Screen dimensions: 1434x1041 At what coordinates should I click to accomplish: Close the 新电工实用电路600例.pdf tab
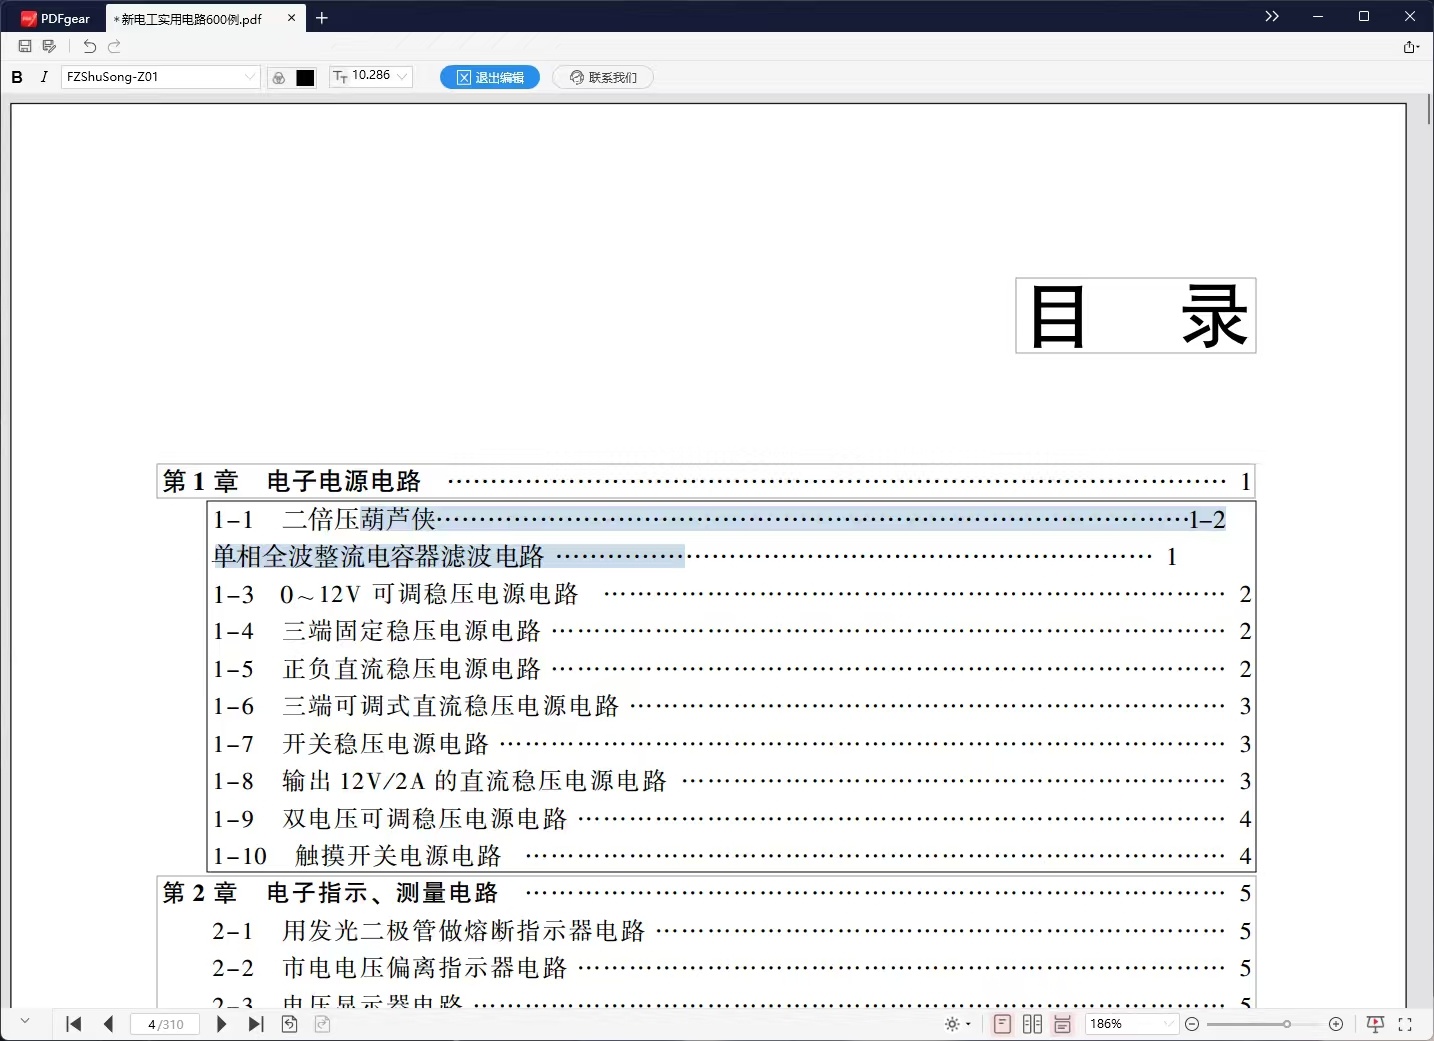pyautogui.click(x=292, y=18)
